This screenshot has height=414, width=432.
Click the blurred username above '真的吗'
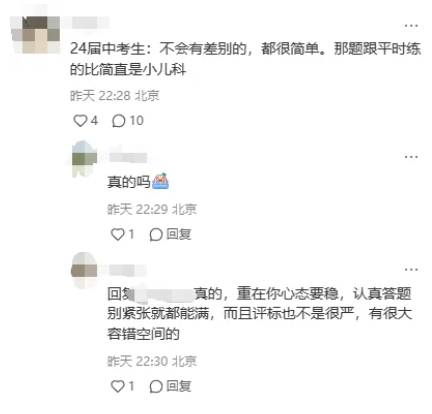[128, 157]
